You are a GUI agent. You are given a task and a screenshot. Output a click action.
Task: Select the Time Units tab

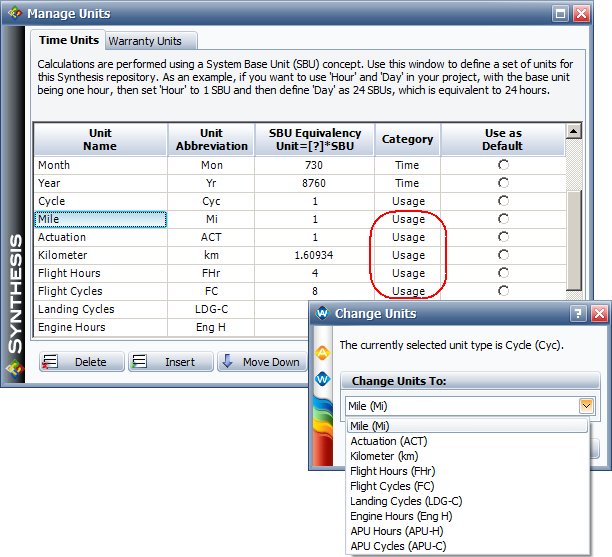68,40
